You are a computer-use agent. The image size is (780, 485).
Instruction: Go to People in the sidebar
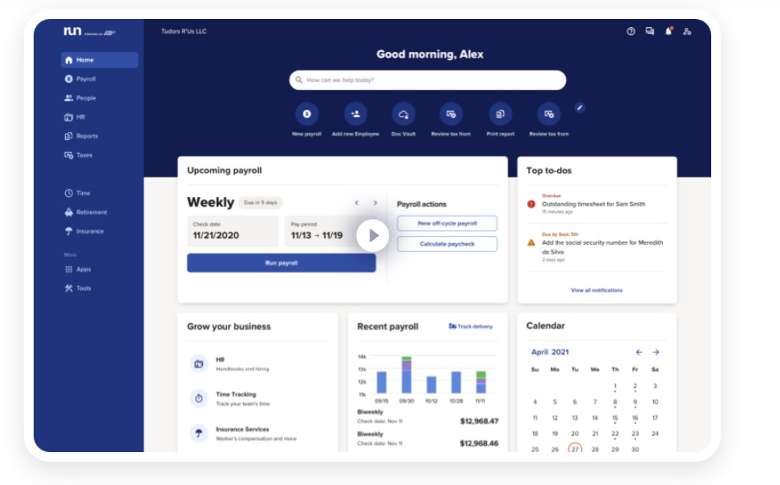pos(80,98)
